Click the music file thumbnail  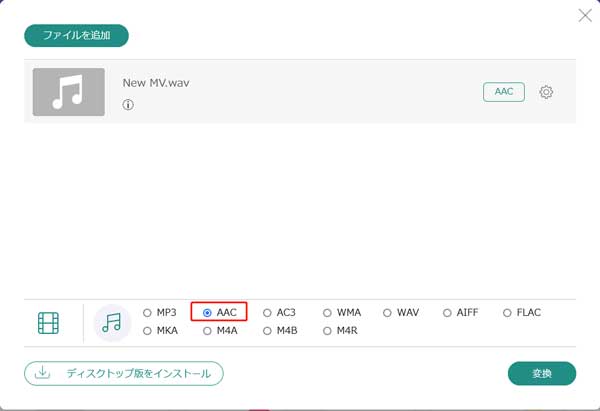click(69, 92)
